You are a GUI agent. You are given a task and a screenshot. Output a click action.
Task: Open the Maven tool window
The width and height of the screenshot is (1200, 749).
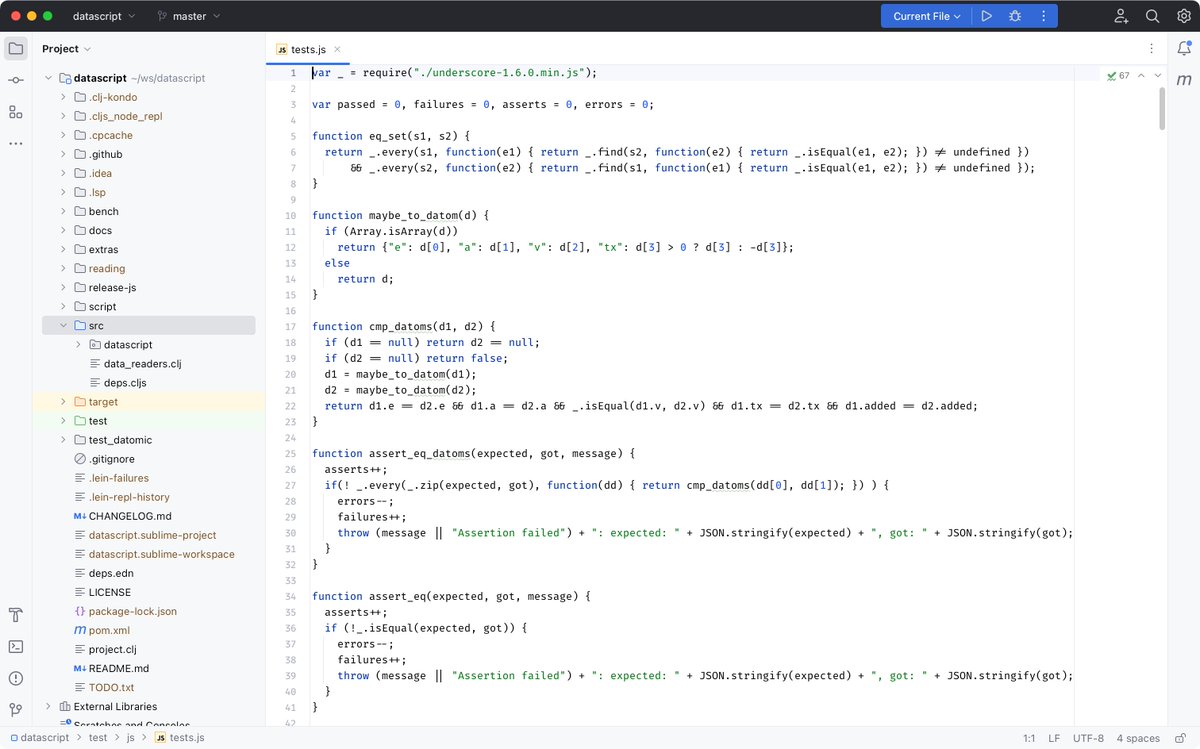tap(1184, 80)
